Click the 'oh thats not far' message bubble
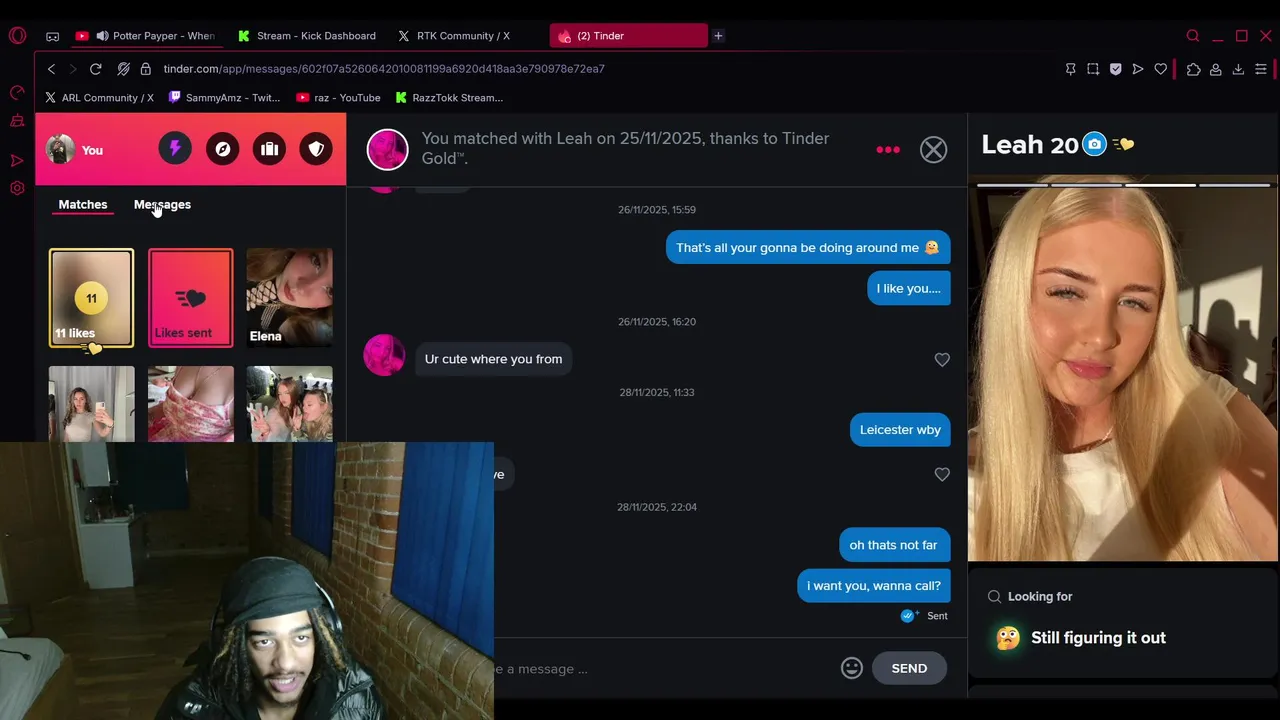Screen dimensions: 1280x720 pos(894,545)
